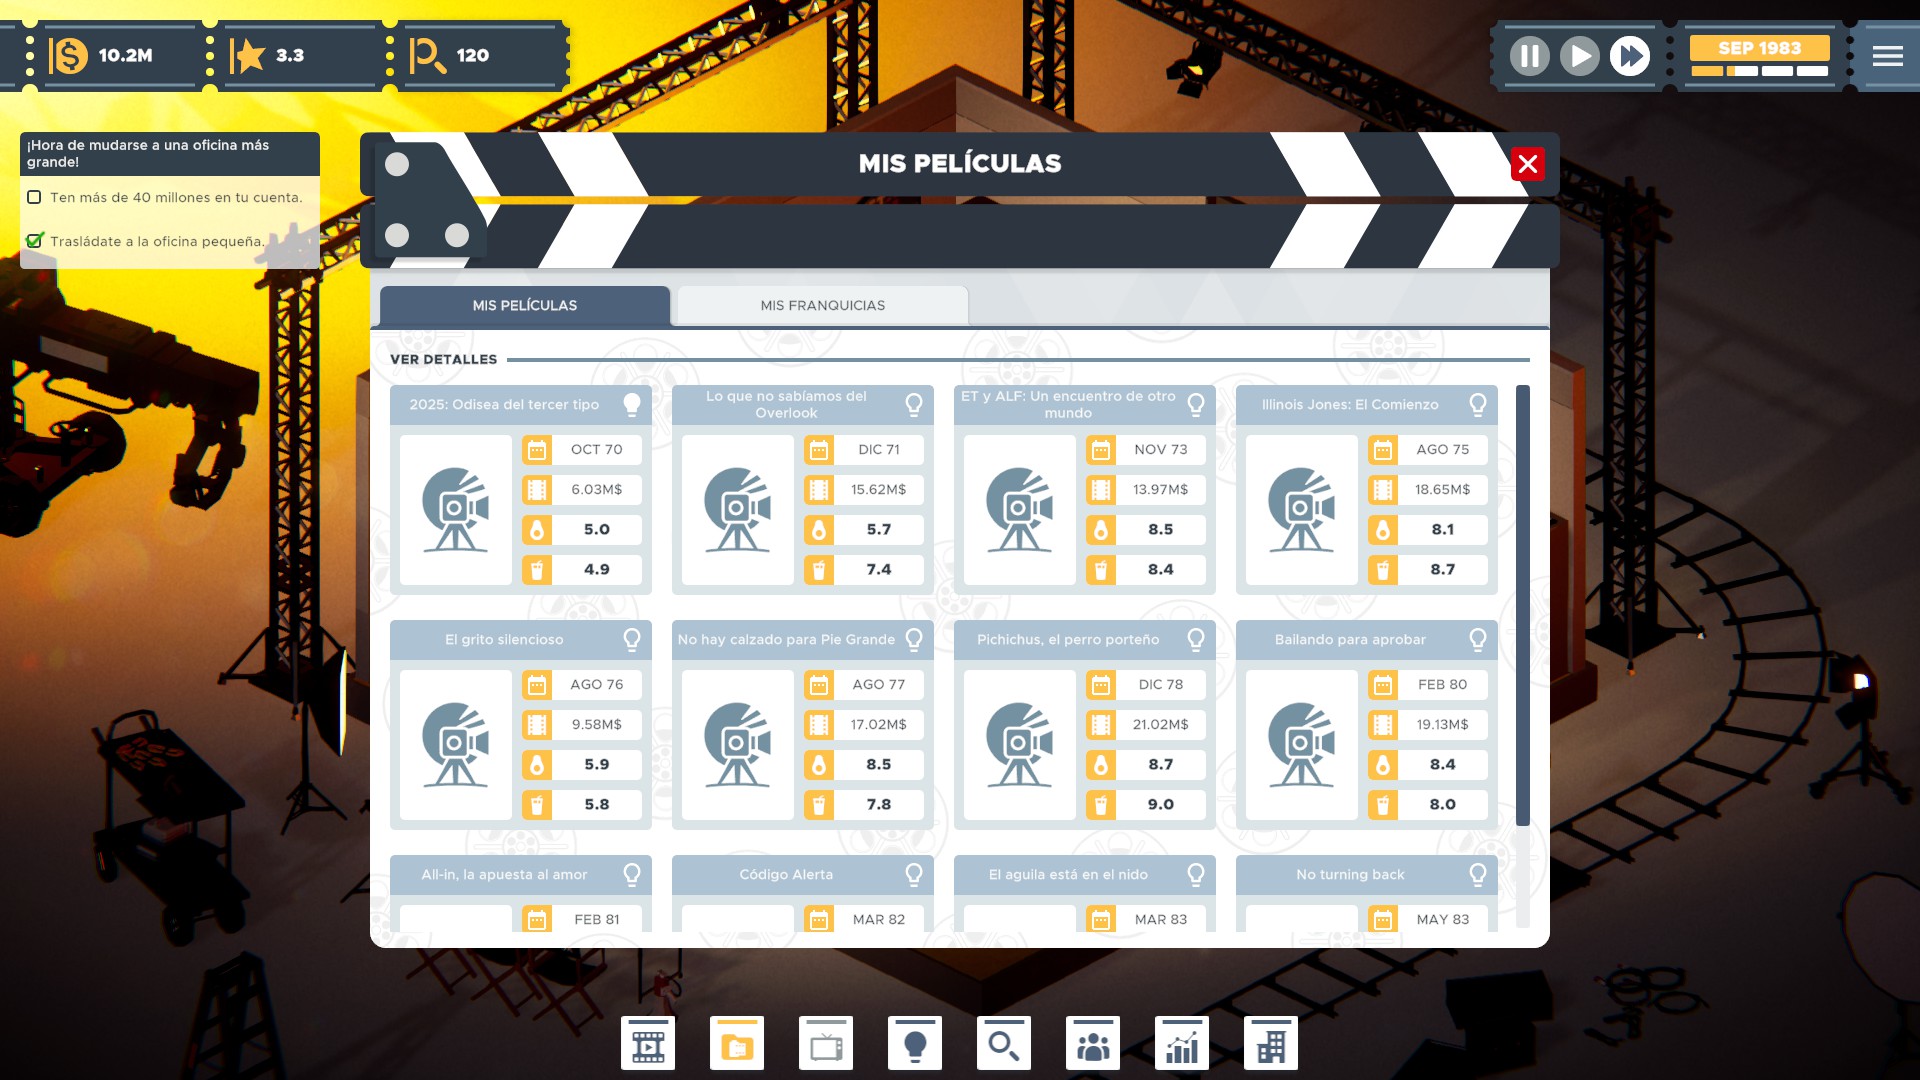Open the orange folder icon in bottom toolbar
The height and width of the screenshot is (1080, 1920).
click(x=737, y=1044)
